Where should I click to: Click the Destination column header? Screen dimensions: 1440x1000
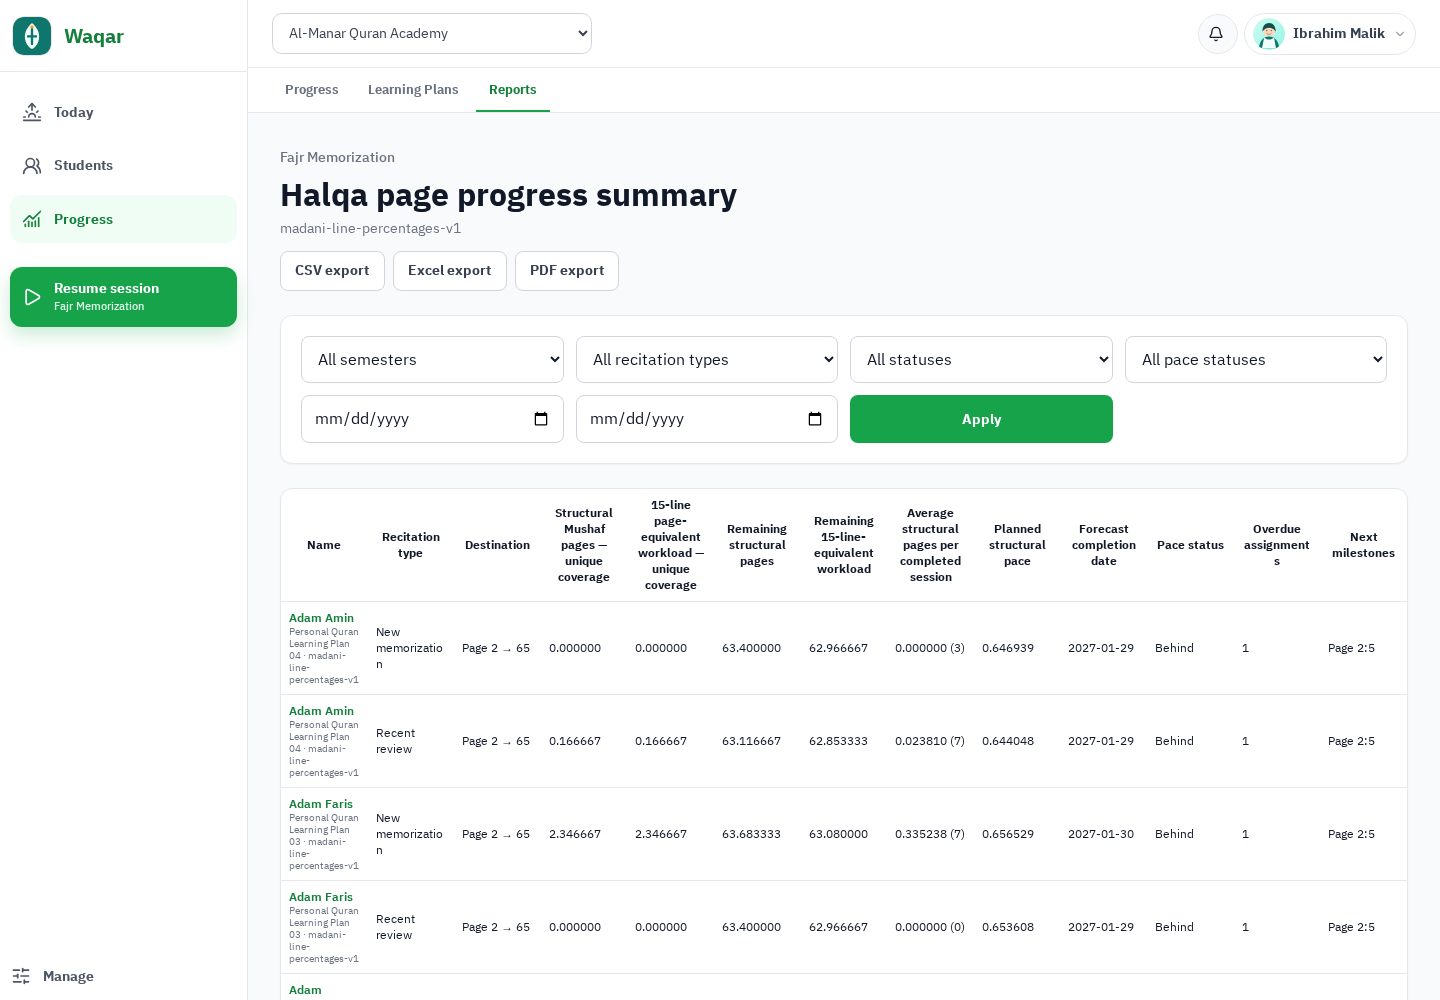pyautogui.click(x=497, y=545)
